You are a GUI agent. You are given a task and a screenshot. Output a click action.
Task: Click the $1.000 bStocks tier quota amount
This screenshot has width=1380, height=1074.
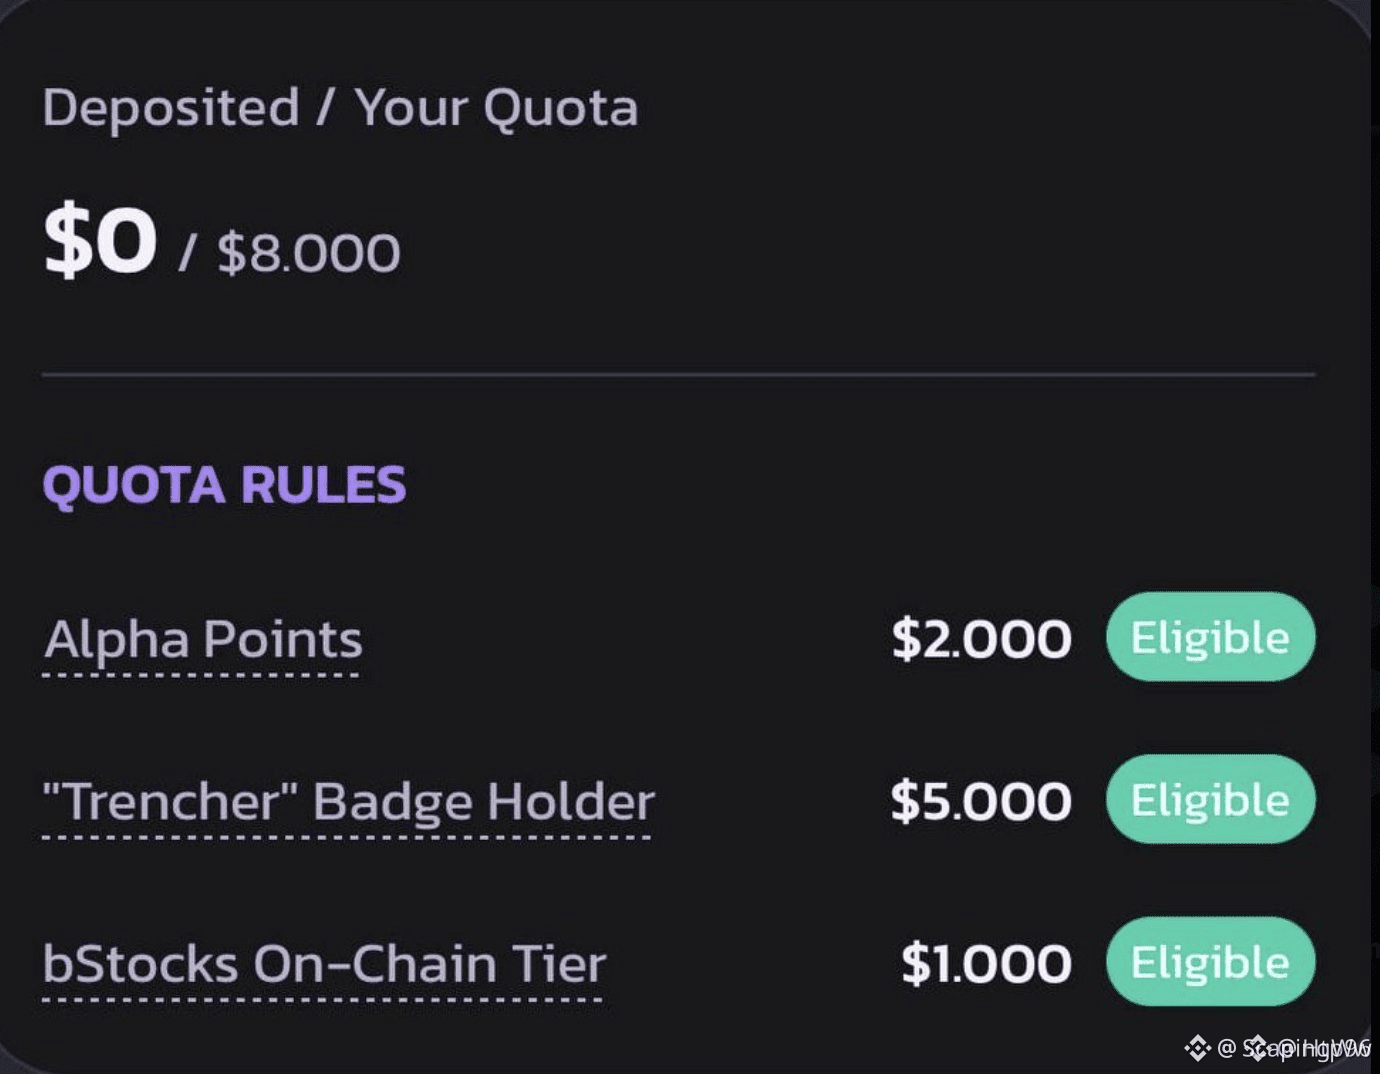(986, 964)
